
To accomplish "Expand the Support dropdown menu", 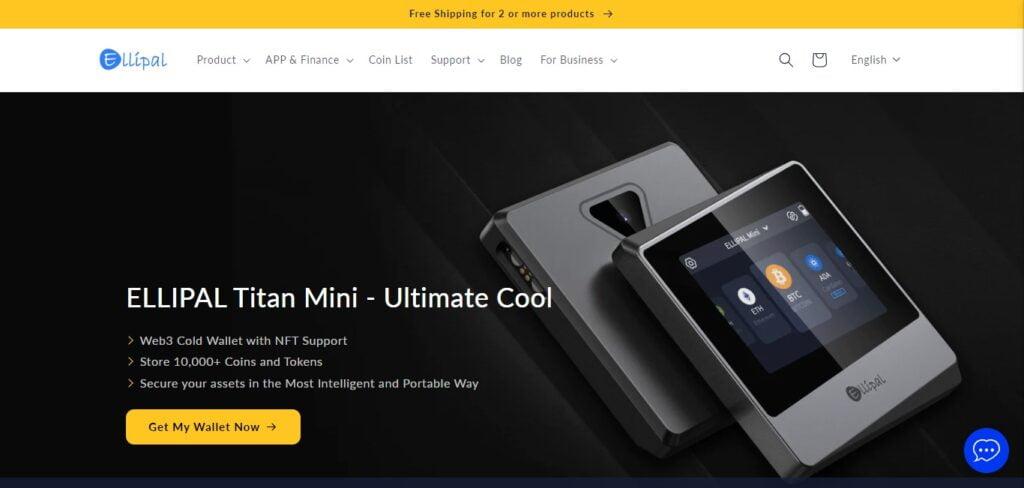I will click(x=457, y=60).
